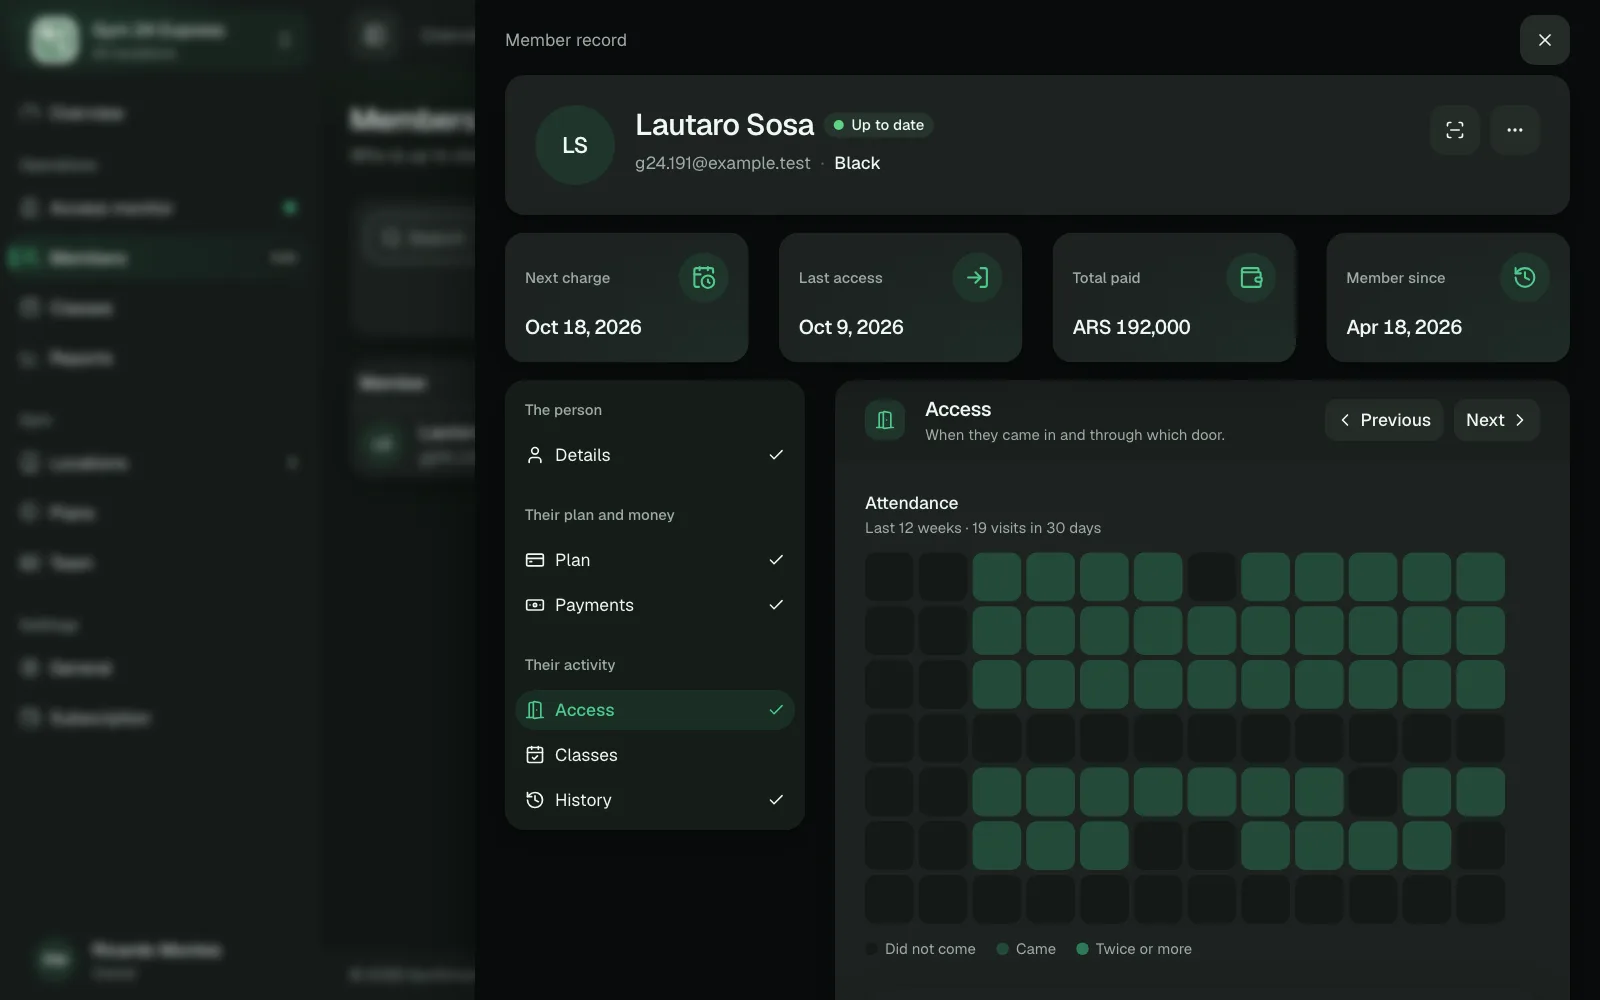Open the three-dot more options menu

click(x=1515, y=130)
